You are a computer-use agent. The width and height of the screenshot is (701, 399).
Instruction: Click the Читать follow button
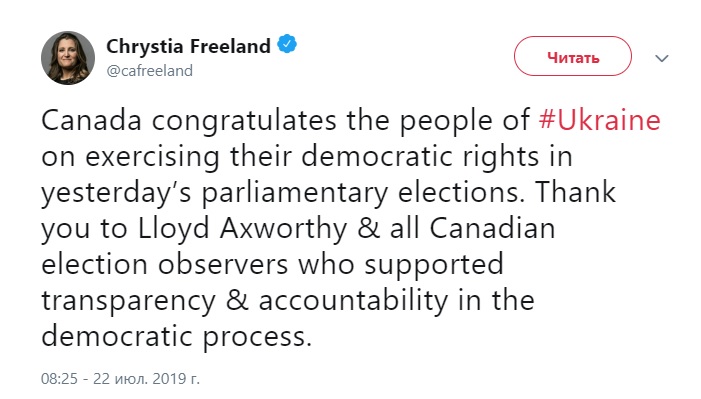coord(573,56)
